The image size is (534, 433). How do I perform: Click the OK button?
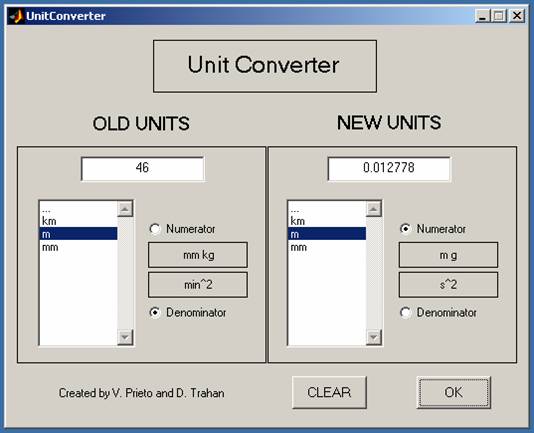click(454, 392)
